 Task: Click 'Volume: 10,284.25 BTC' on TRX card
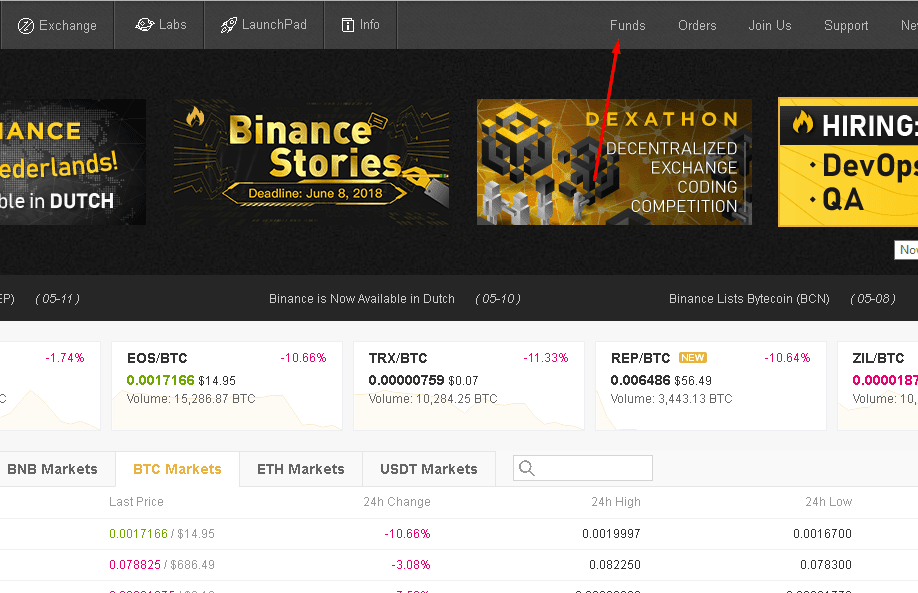tap(433, 399)
